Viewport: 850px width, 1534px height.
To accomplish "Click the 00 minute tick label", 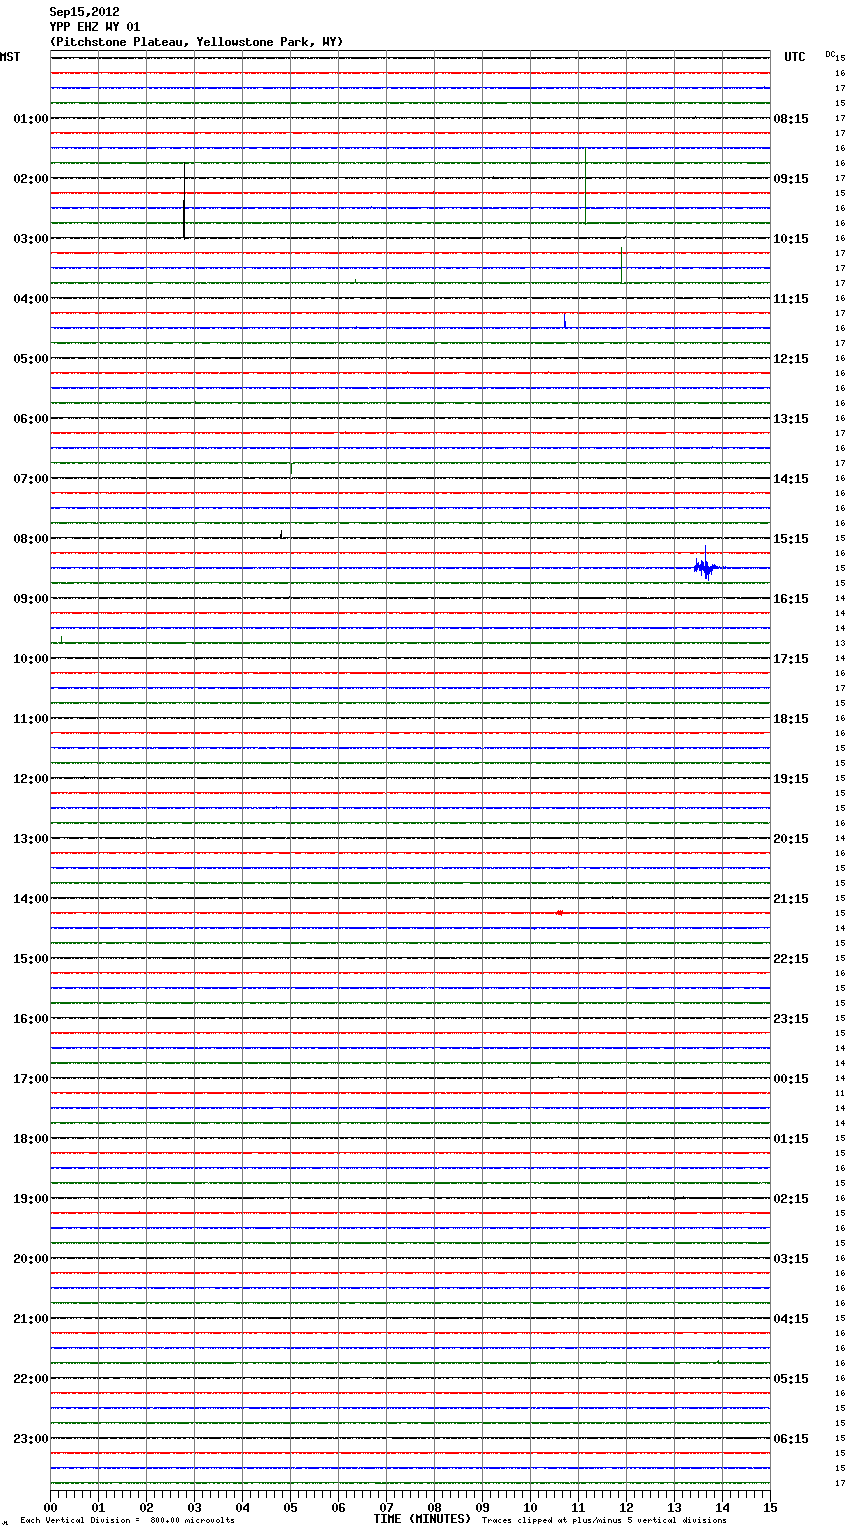I will 50,1507.
